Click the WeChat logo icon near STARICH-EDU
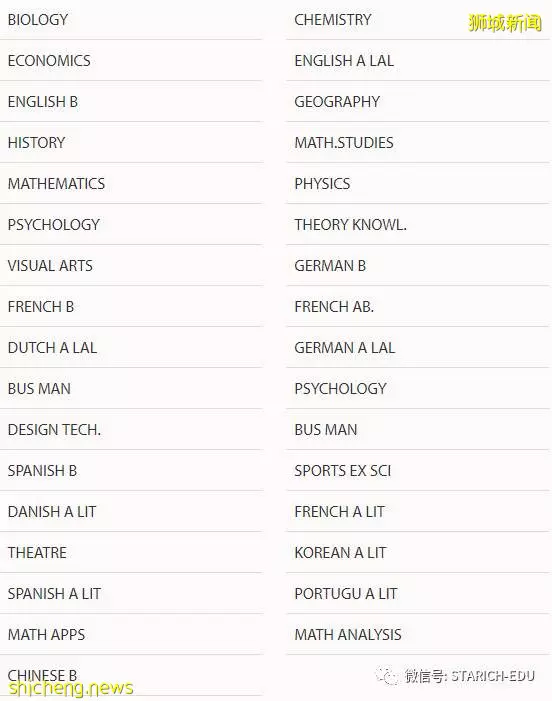This screenshot has width=552, height=701. (388, 676)
